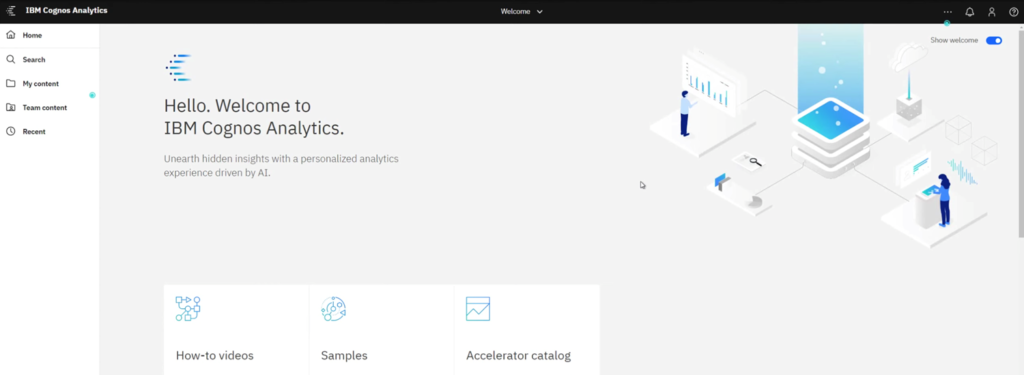Open the Home icon in sidebar
This screenshot has height=375, width=1024.
click(10, 35)
